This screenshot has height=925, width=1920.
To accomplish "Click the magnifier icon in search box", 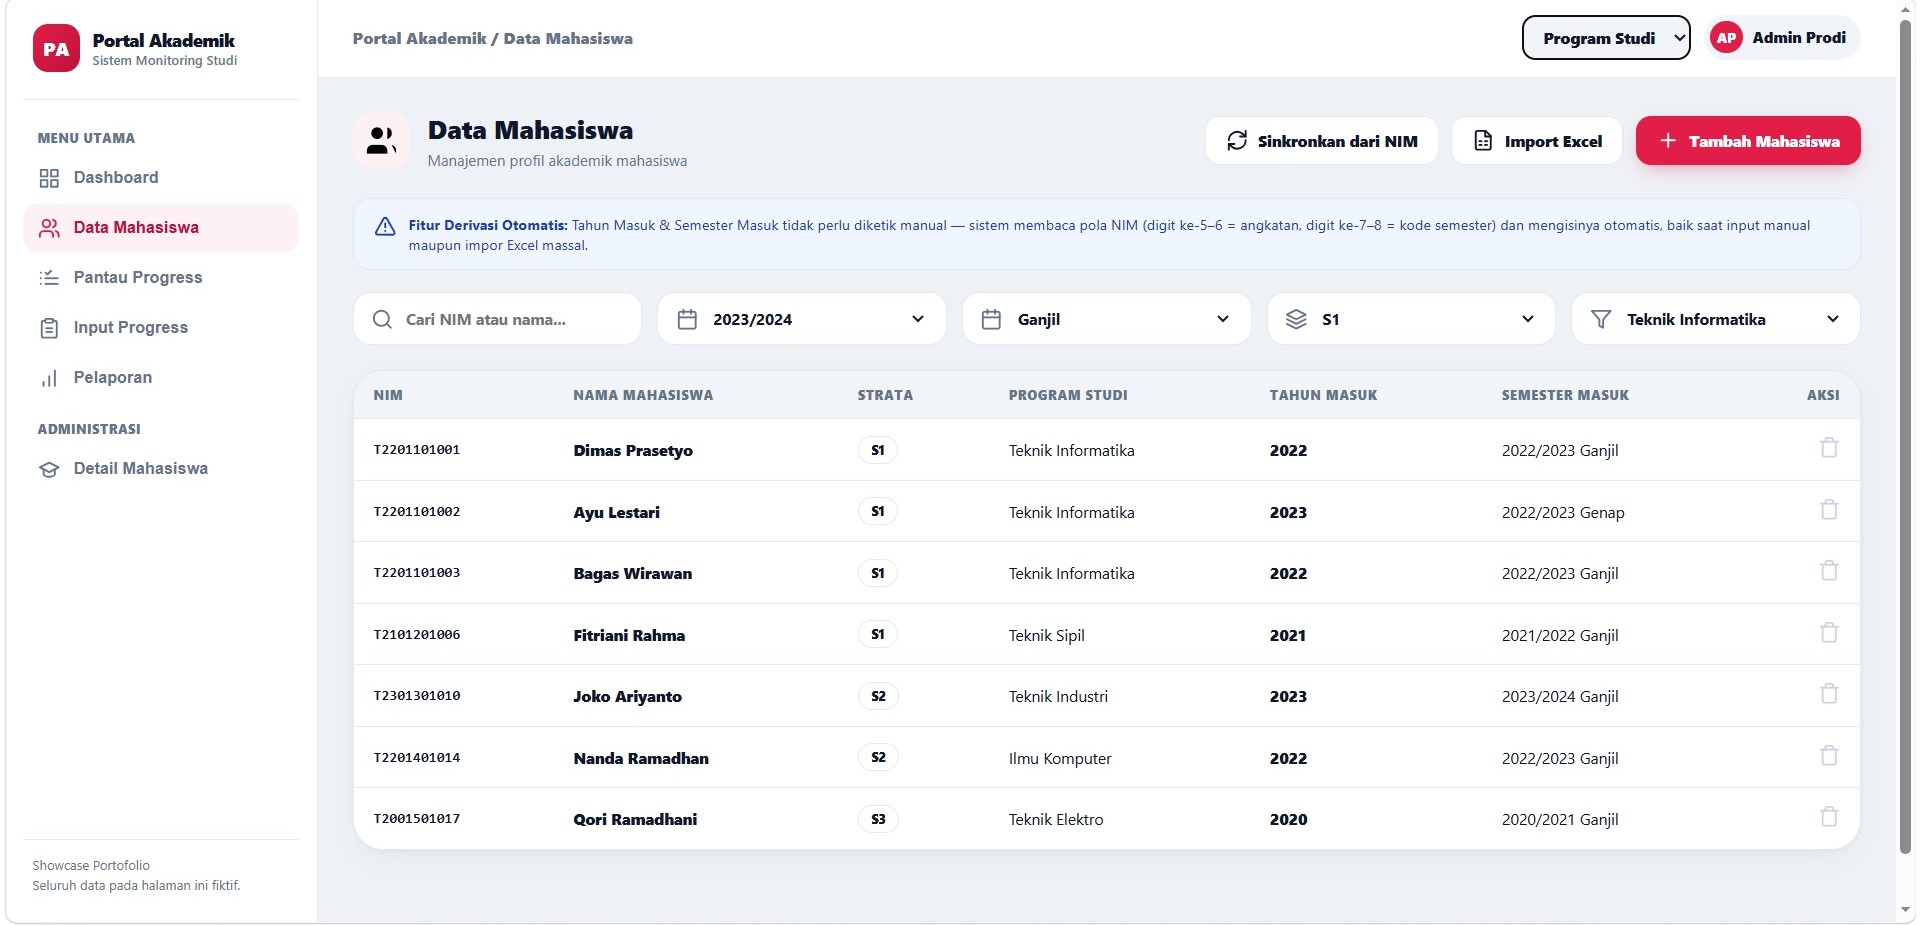I will 382,320.
